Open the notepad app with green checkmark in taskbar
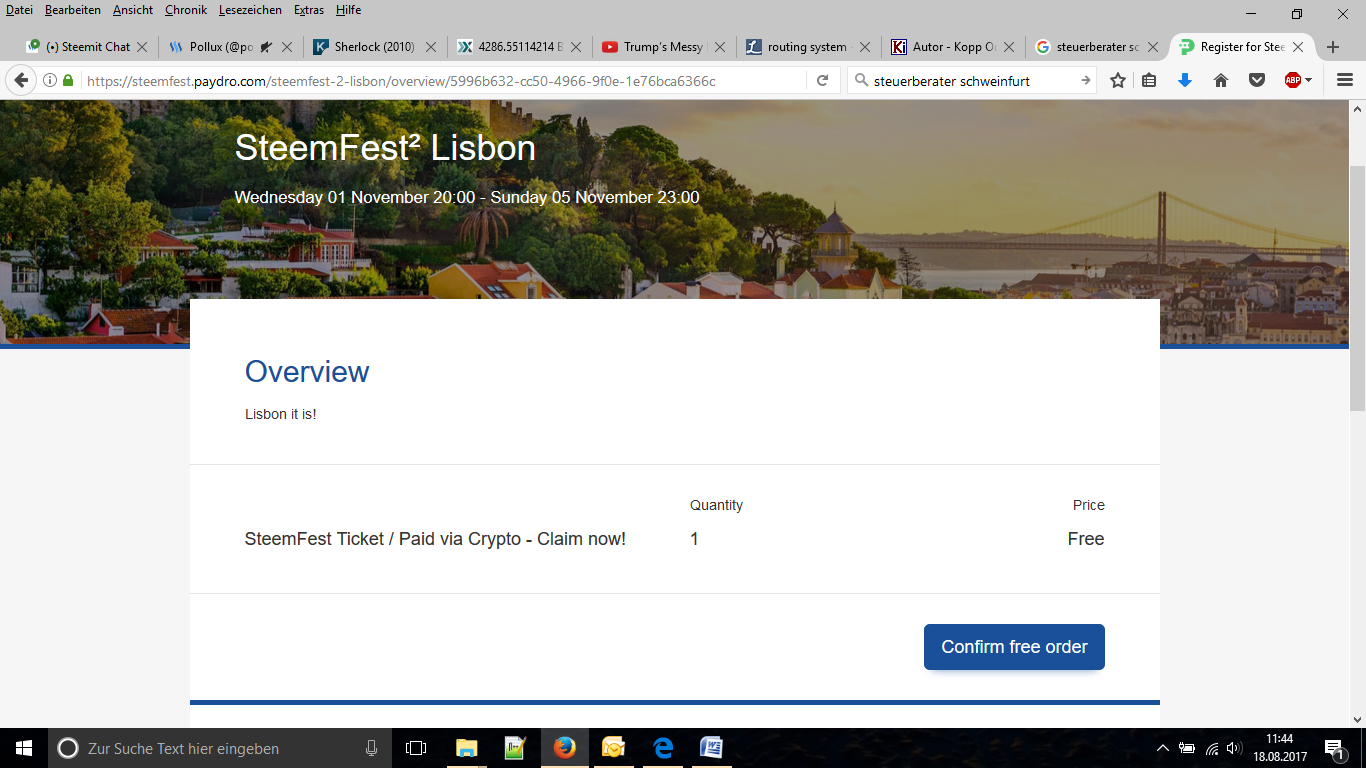 (x=516, y=748)
